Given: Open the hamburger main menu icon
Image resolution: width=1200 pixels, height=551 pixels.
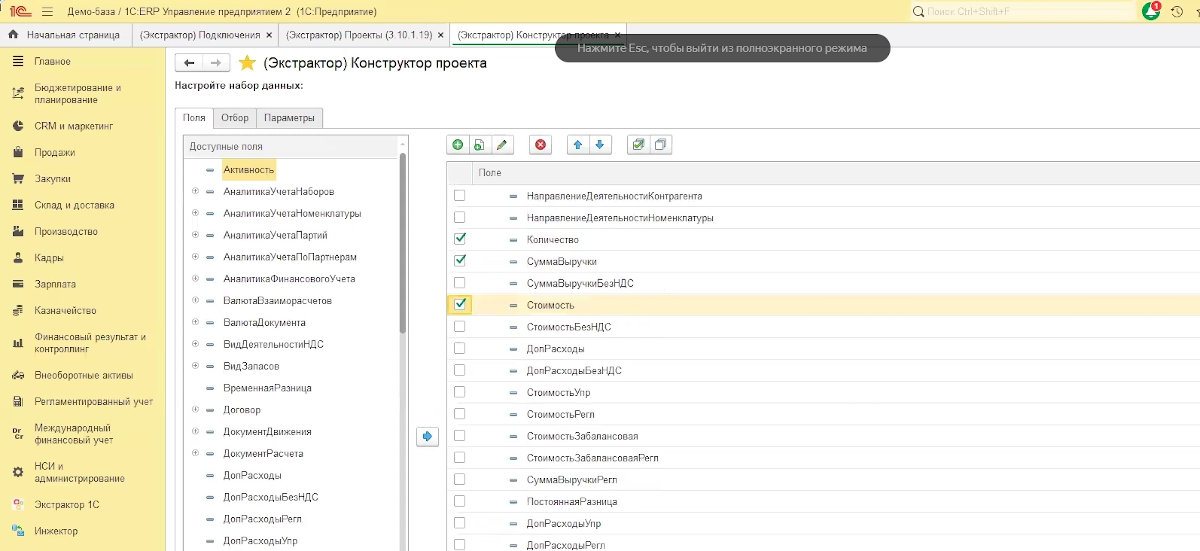Looking at the screenshot, I should click(49, 11).
